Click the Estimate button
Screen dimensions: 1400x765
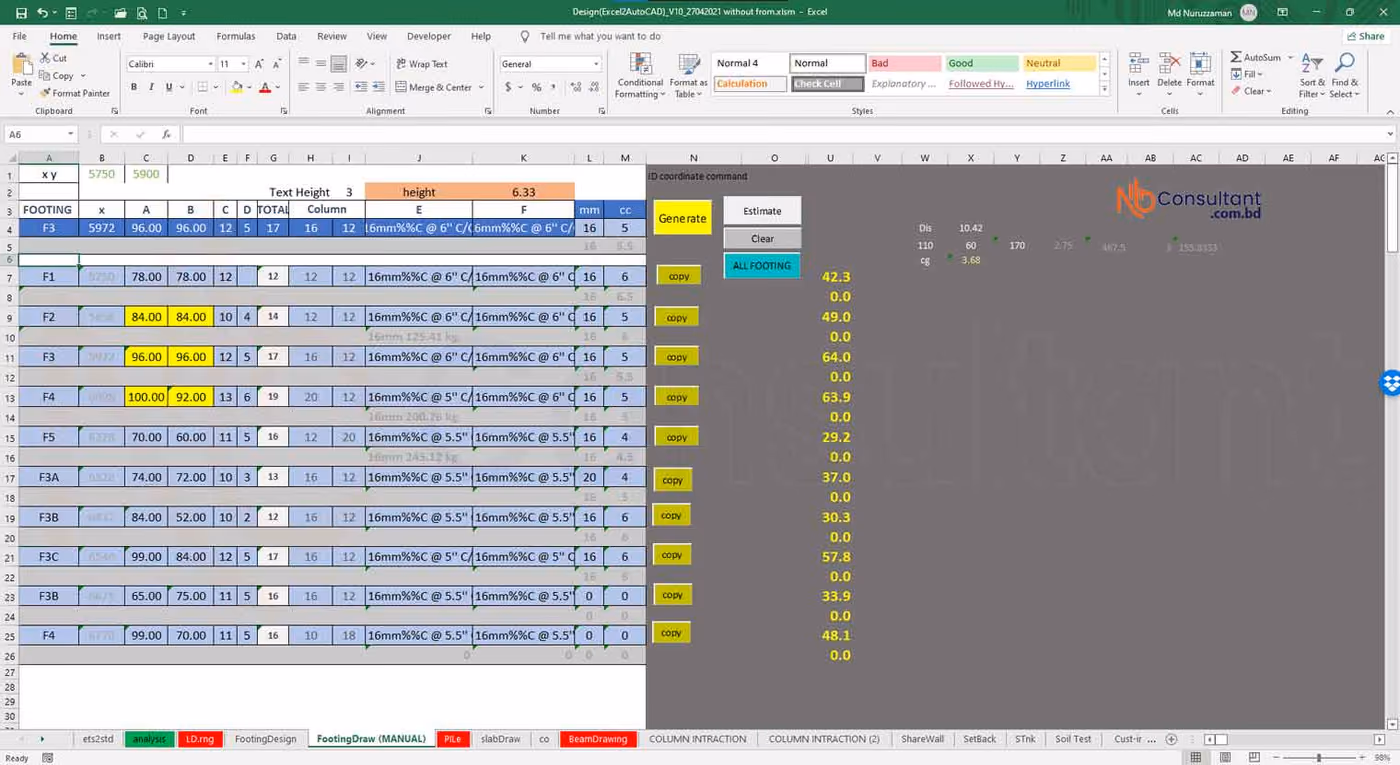[762, 211]
